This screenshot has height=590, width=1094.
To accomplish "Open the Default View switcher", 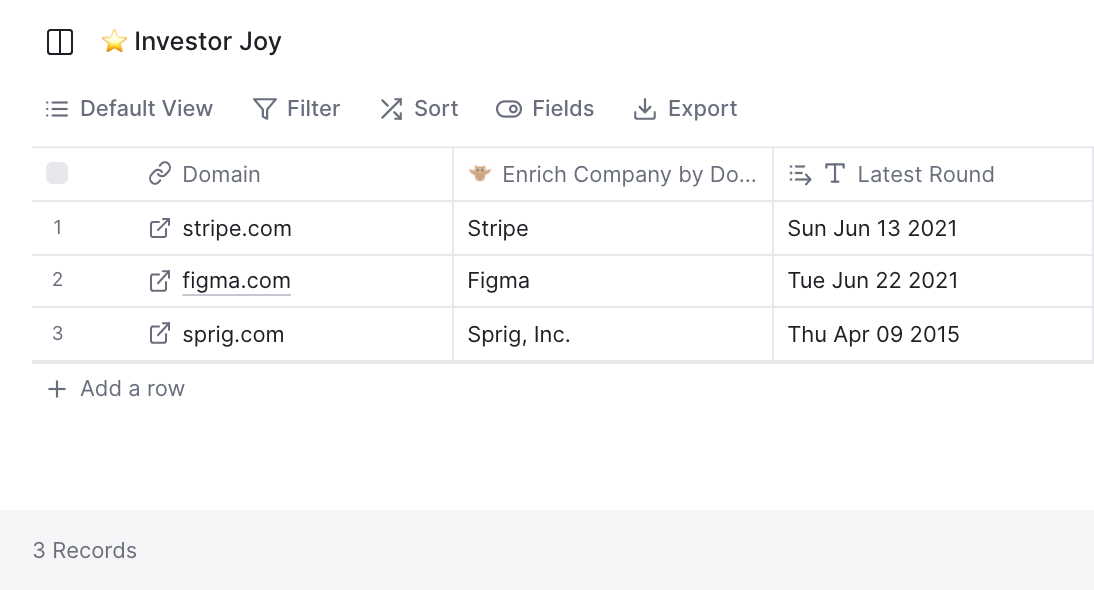I will click(129, 109).
